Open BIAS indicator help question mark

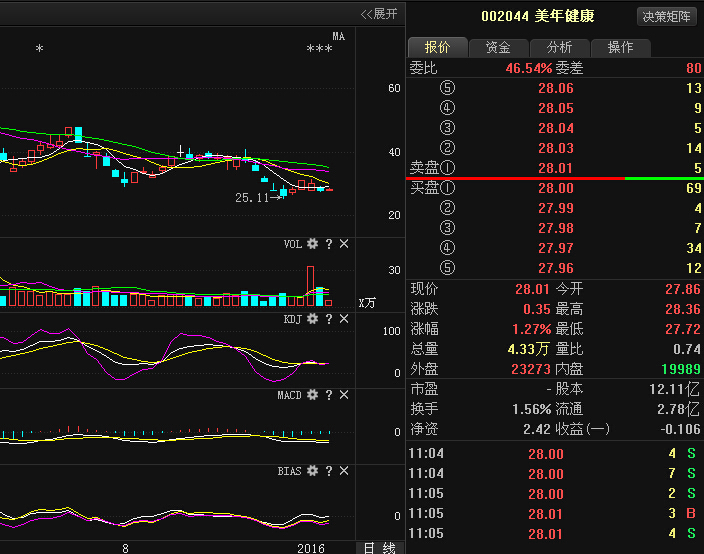(x=329, y=471)
